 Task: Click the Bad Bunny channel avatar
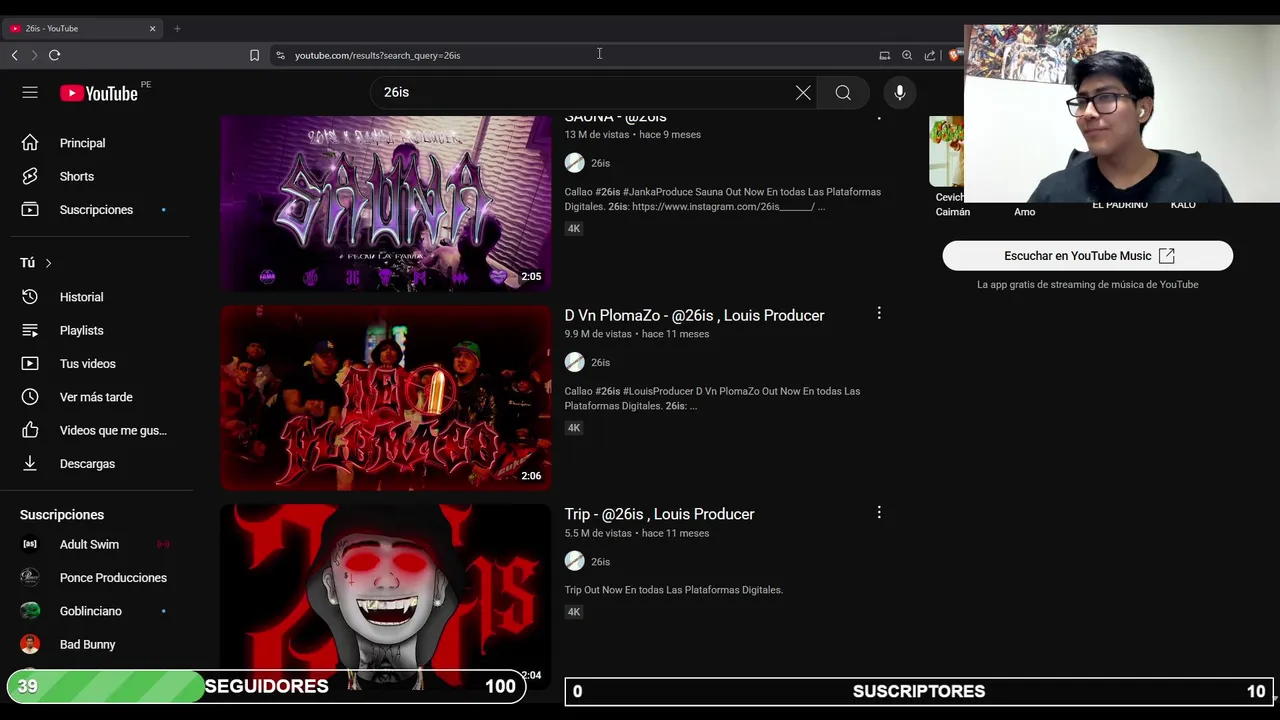coord(30,644)
